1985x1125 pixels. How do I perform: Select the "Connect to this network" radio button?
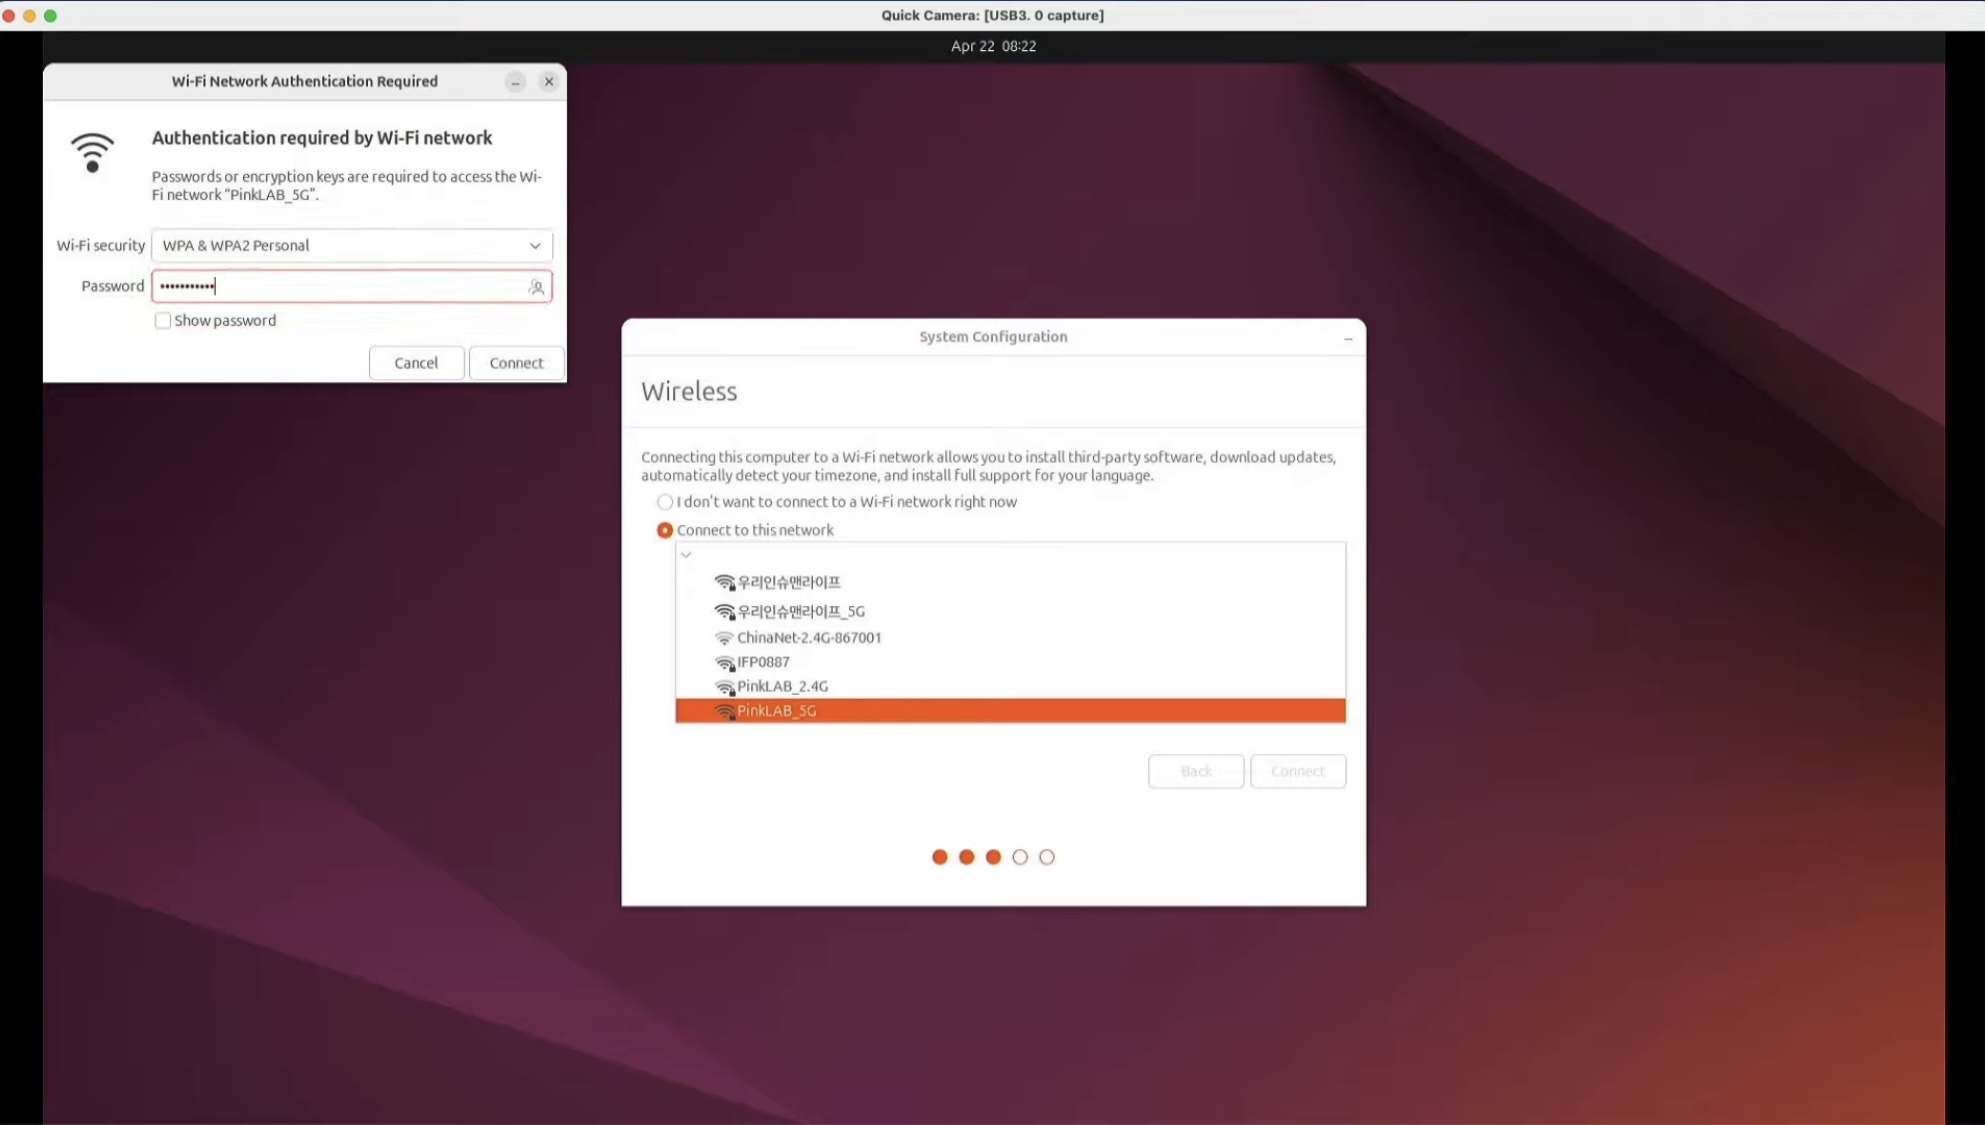point(665,530)
